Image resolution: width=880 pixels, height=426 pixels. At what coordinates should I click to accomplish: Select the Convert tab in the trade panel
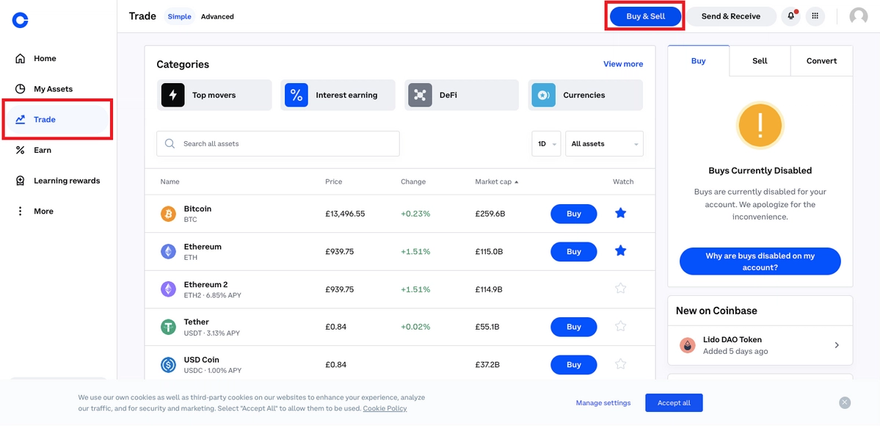click(x=822, y=61)
